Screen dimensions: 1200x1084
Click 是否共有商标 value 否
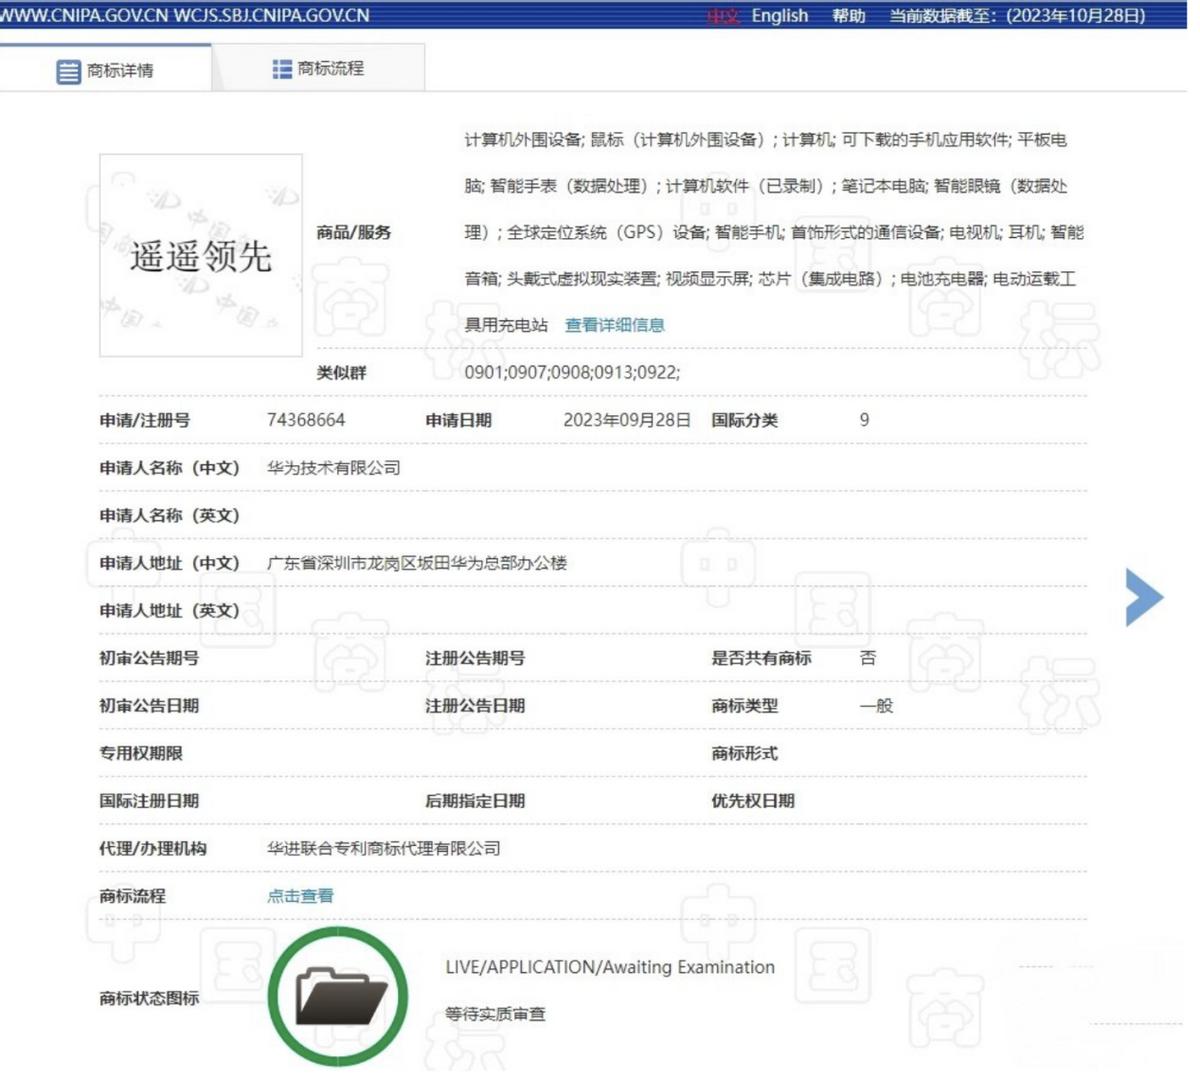[868, 658]
